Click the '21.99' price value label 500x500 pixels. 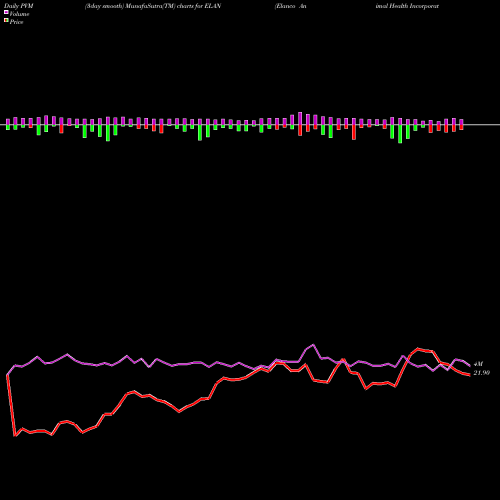click(x=482, y=373)
